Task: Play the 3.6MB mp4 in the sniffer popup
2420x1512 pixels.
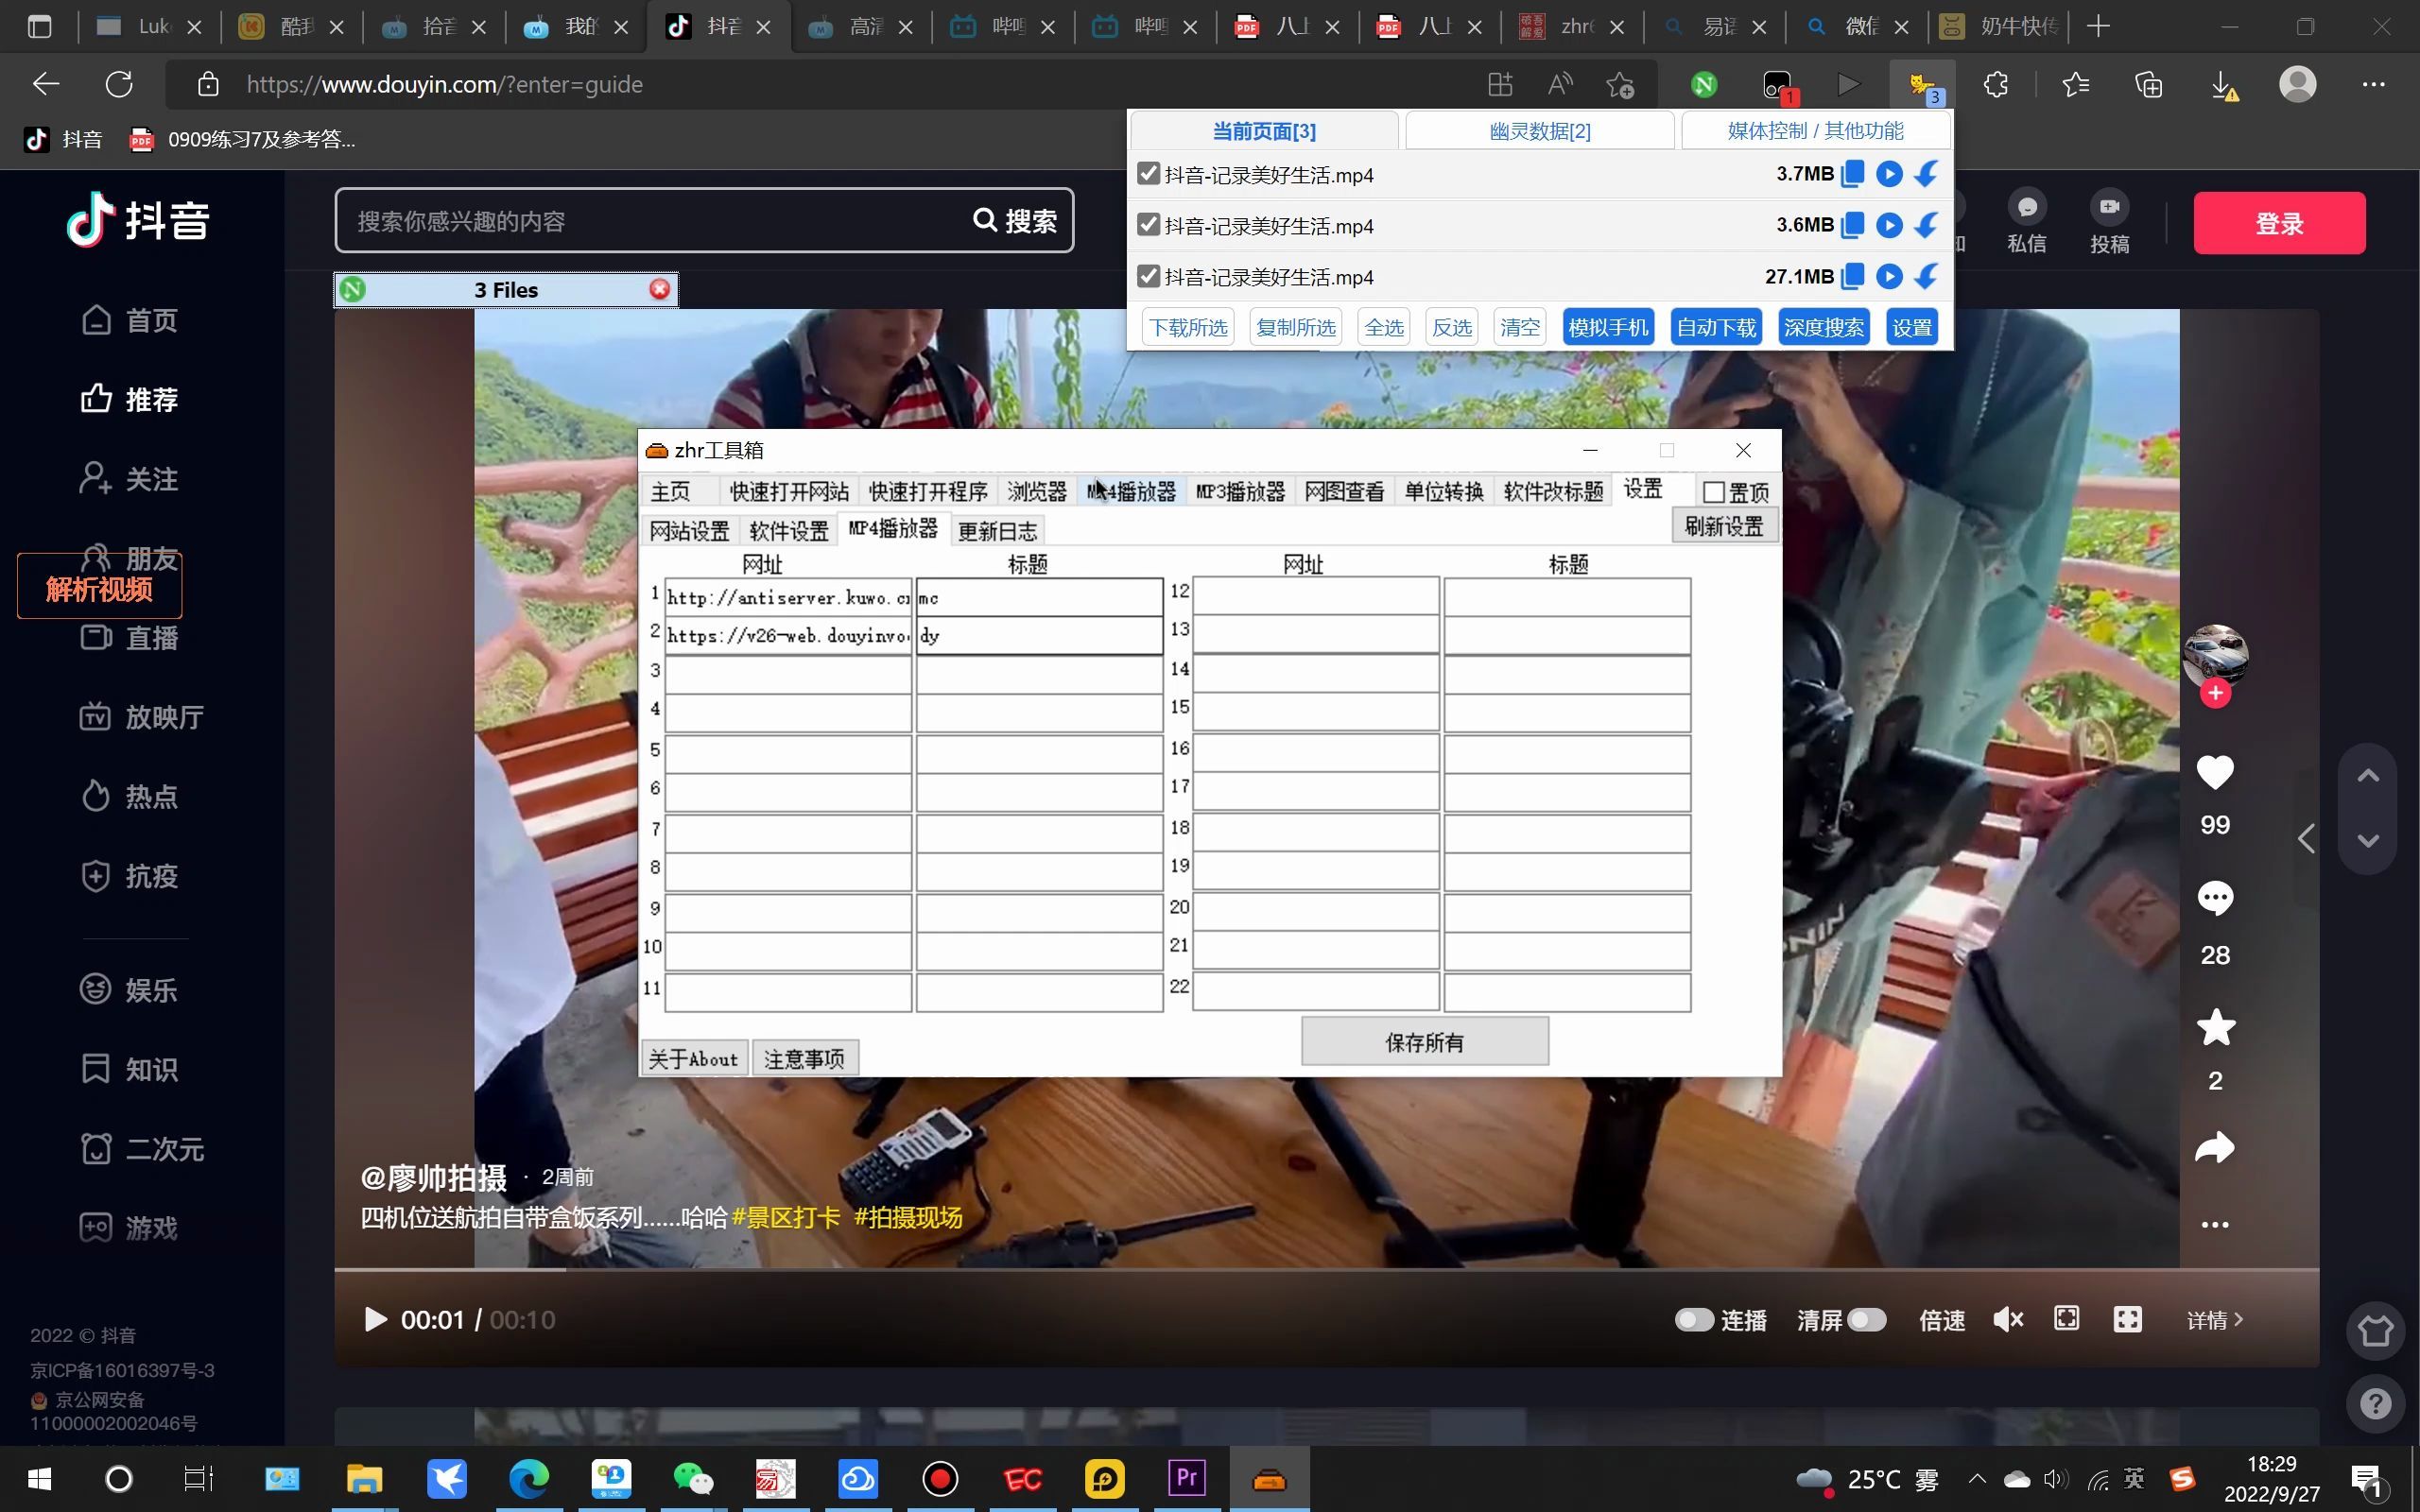Action: click(1888, 225)
